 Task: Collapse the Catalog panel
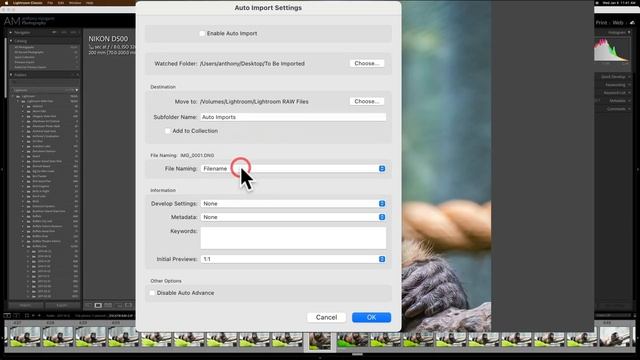(11, 41)
